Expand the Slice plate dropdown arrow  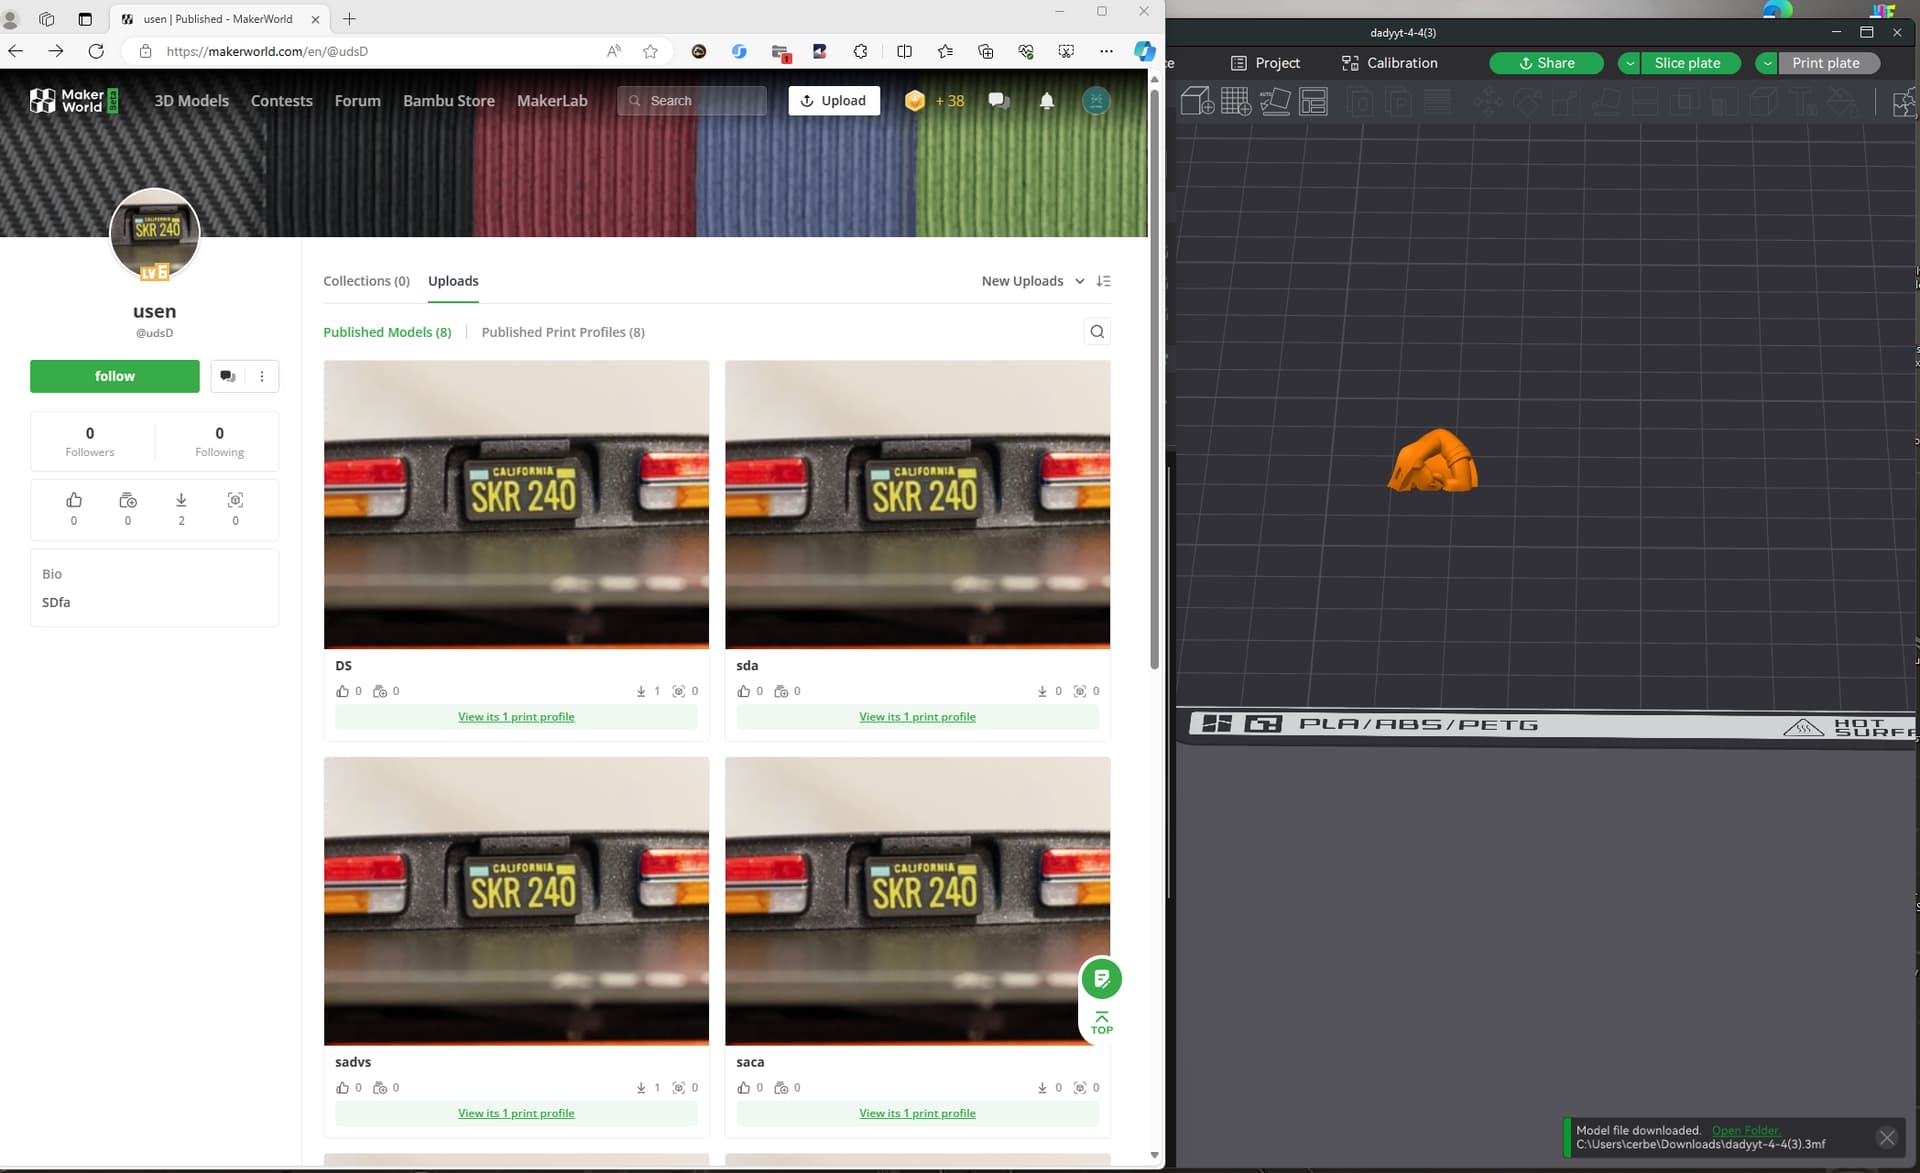coord(1629,63)
